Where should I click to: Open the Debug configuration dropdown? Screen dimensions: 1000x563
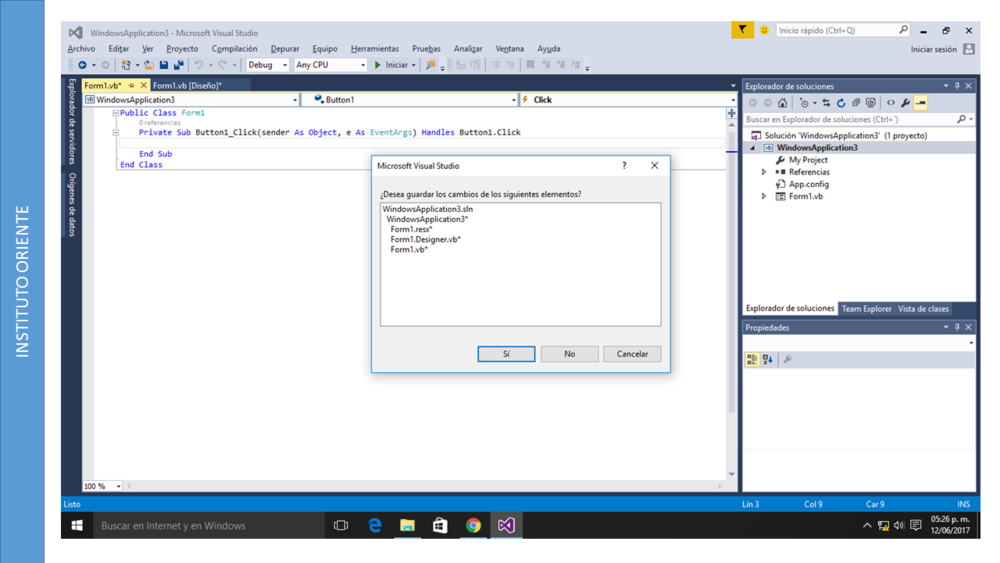pos(268,65)
